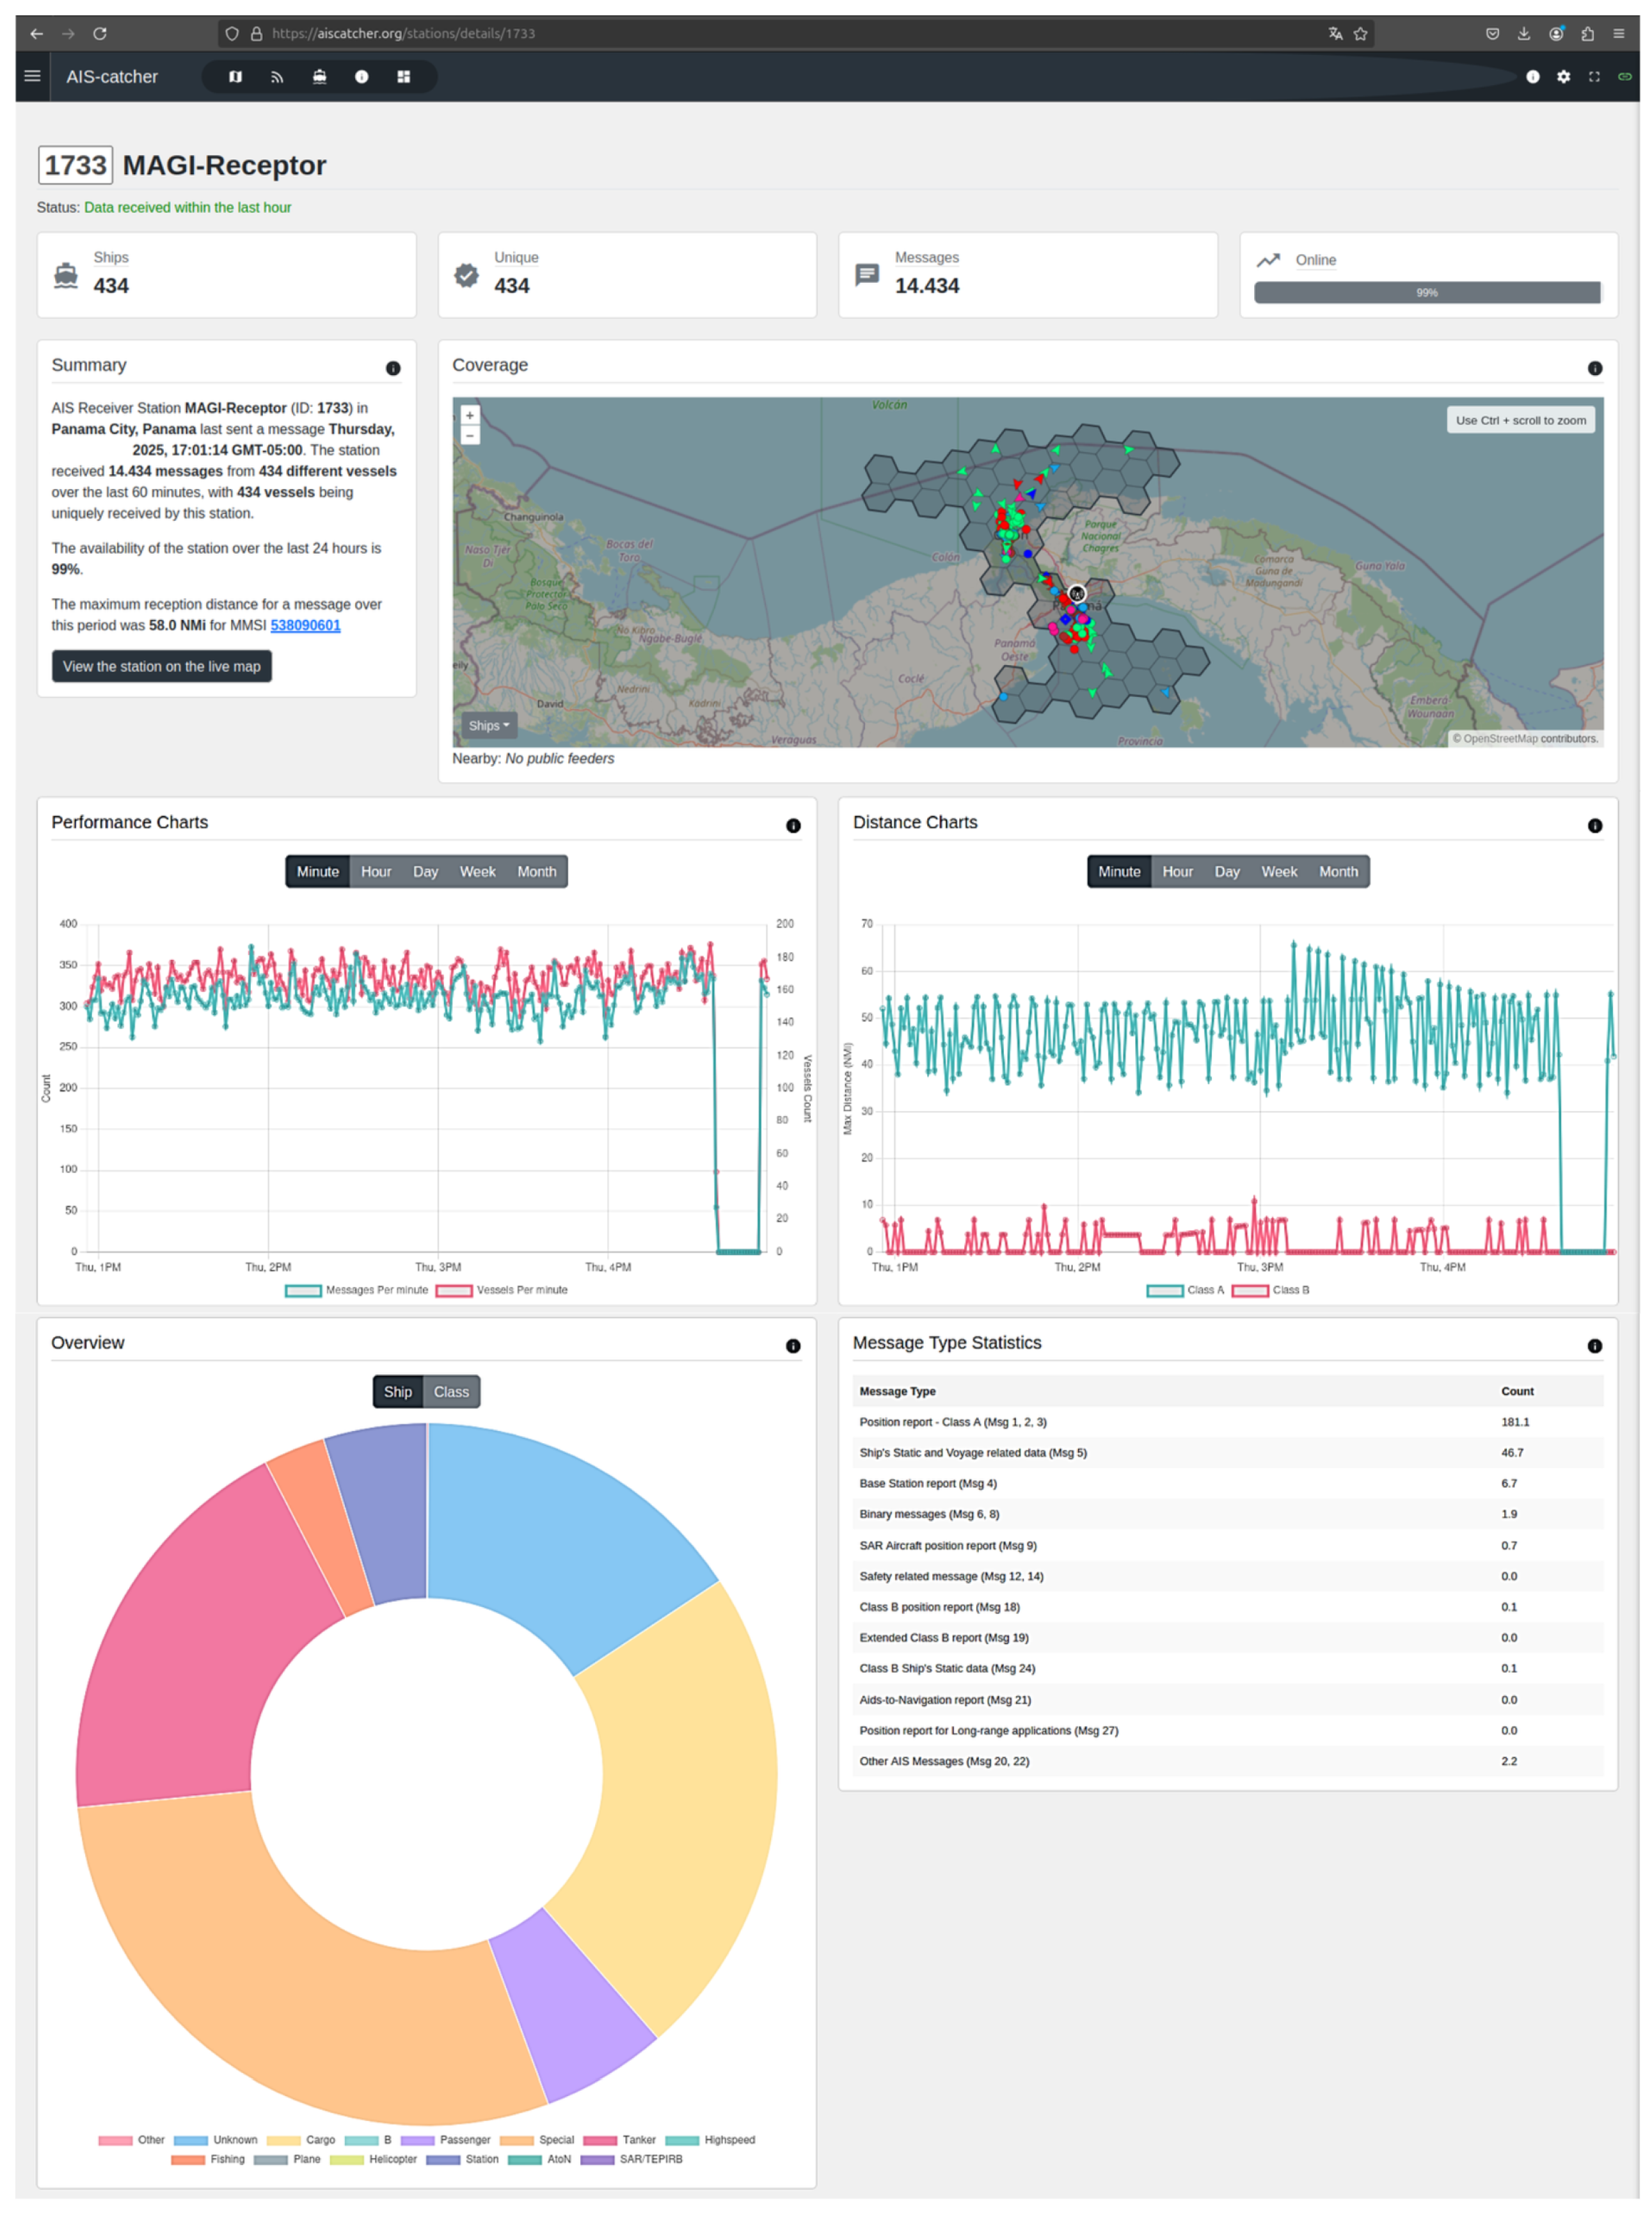Open the map view icon in navbar
This screenshot has width=1652, height=2215.
(235, 77)
